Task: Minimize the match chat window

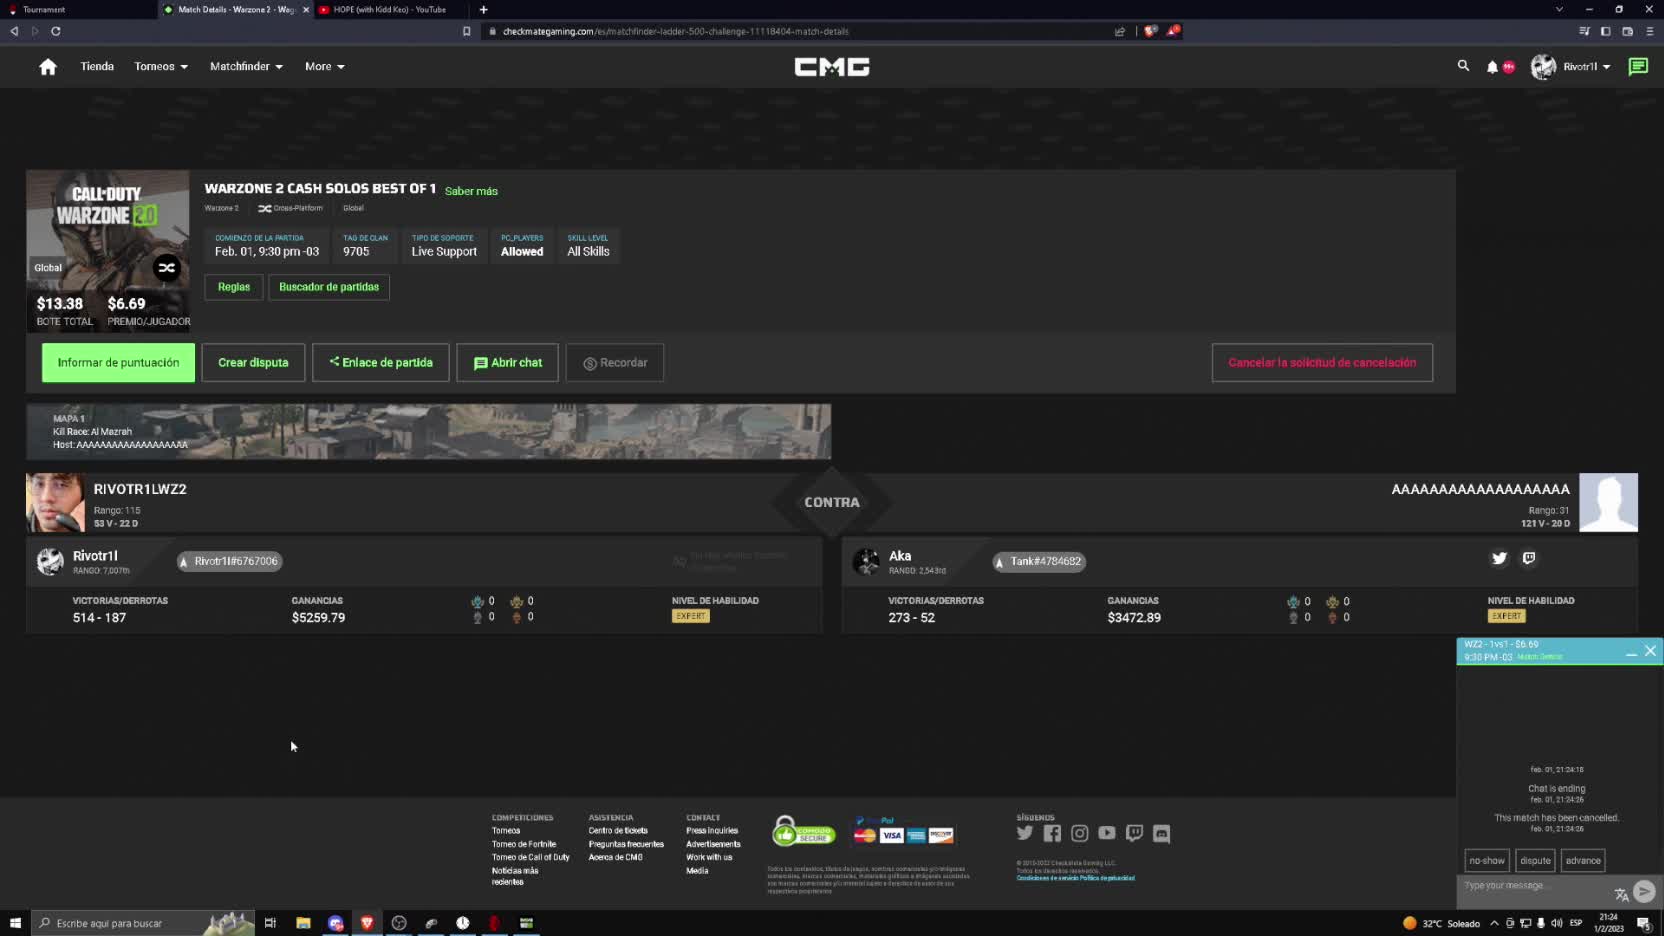Action: (x=1631, y=652)
